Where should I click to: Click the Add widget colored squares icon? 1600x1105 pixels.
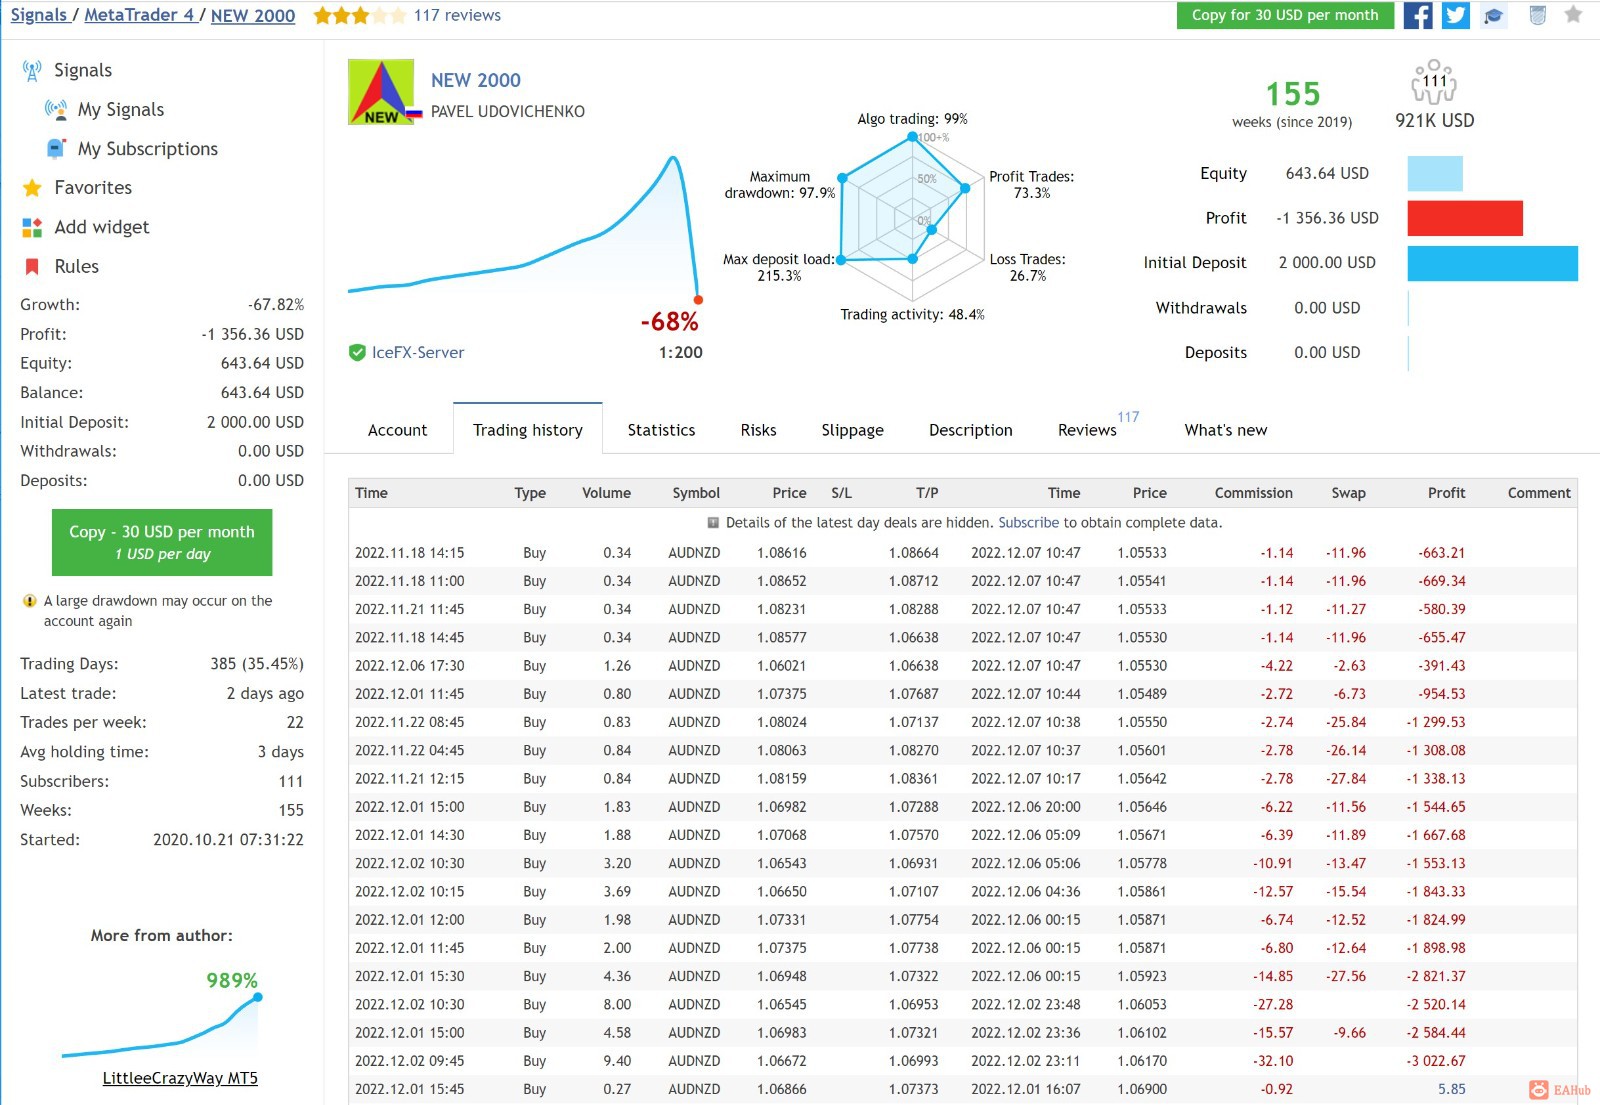coord(32,227)
